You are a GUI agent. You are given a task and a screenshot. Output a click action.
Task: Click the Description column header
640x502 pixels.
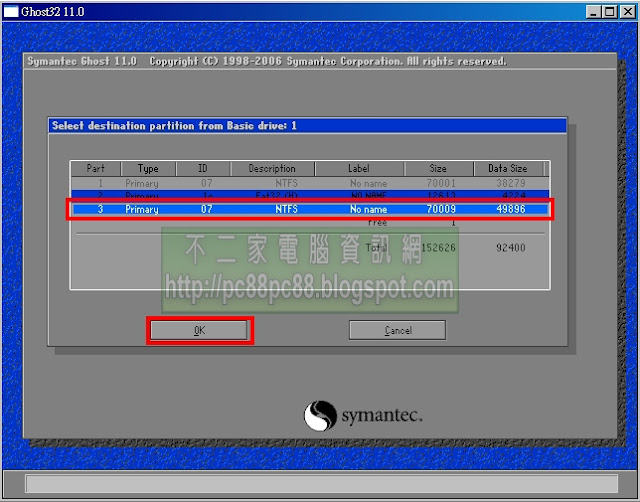click(x=272, y=169)
